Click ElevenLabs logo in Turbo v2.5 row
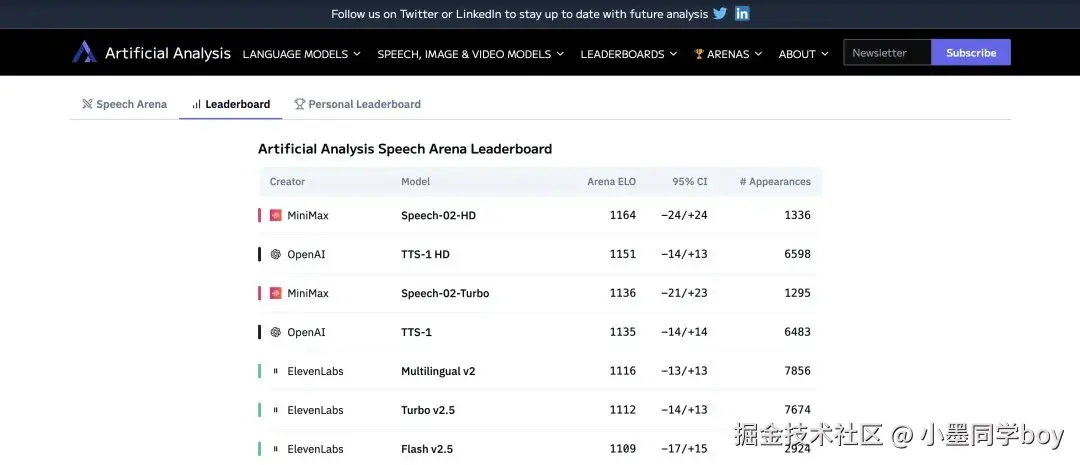Screen dimensions: 1080x465 (276, 410)
